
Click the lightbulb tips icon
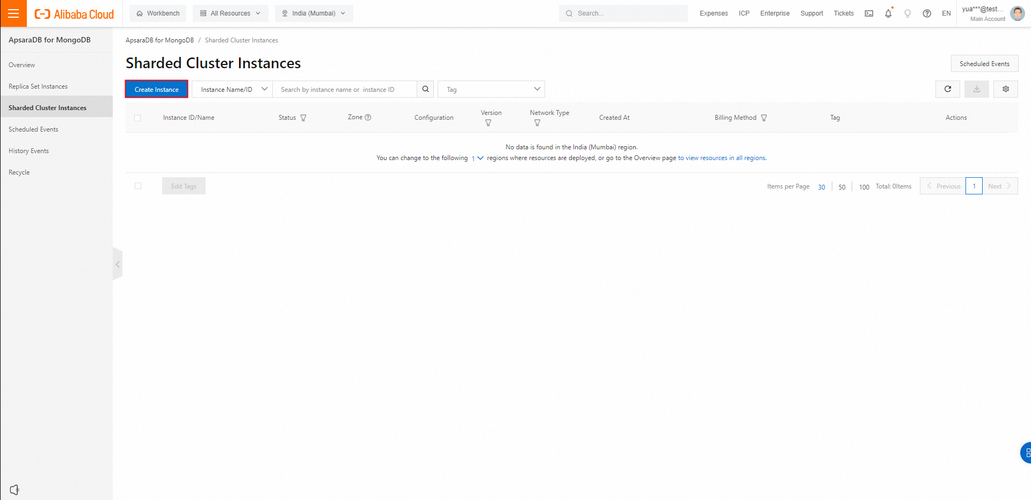coord(907,13)
